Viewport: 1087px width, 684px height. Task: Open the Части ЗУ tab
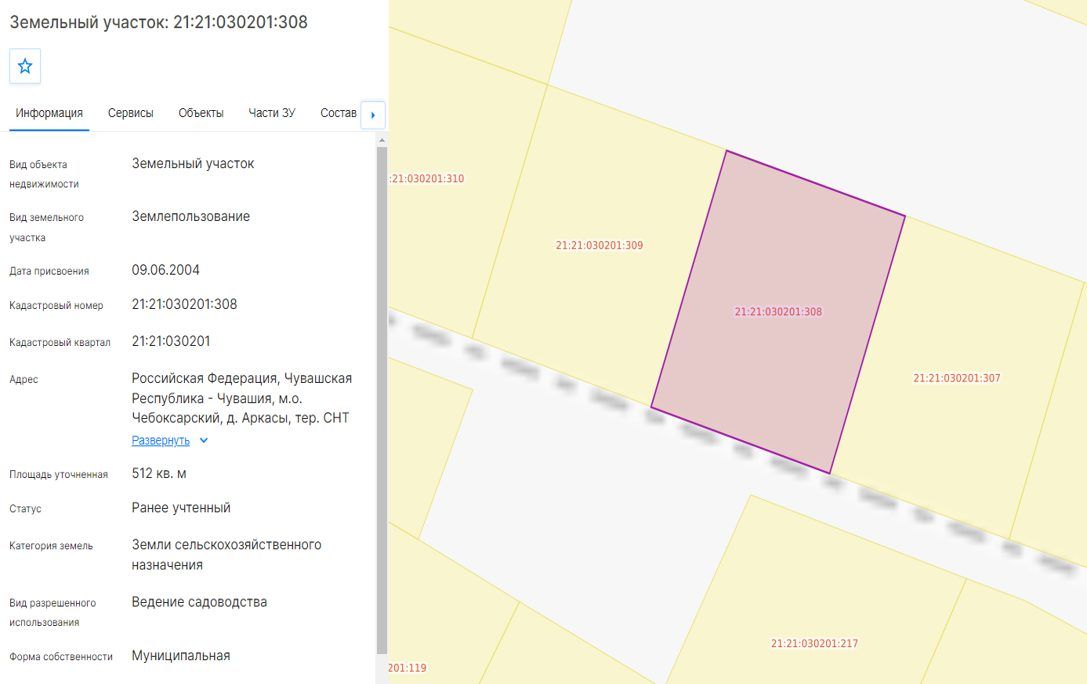coord(272,113)
